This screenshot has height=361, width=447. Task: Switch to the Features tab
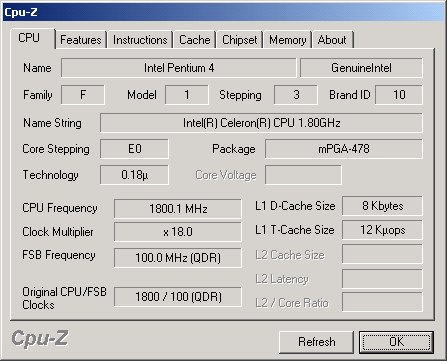click(81, 40)
